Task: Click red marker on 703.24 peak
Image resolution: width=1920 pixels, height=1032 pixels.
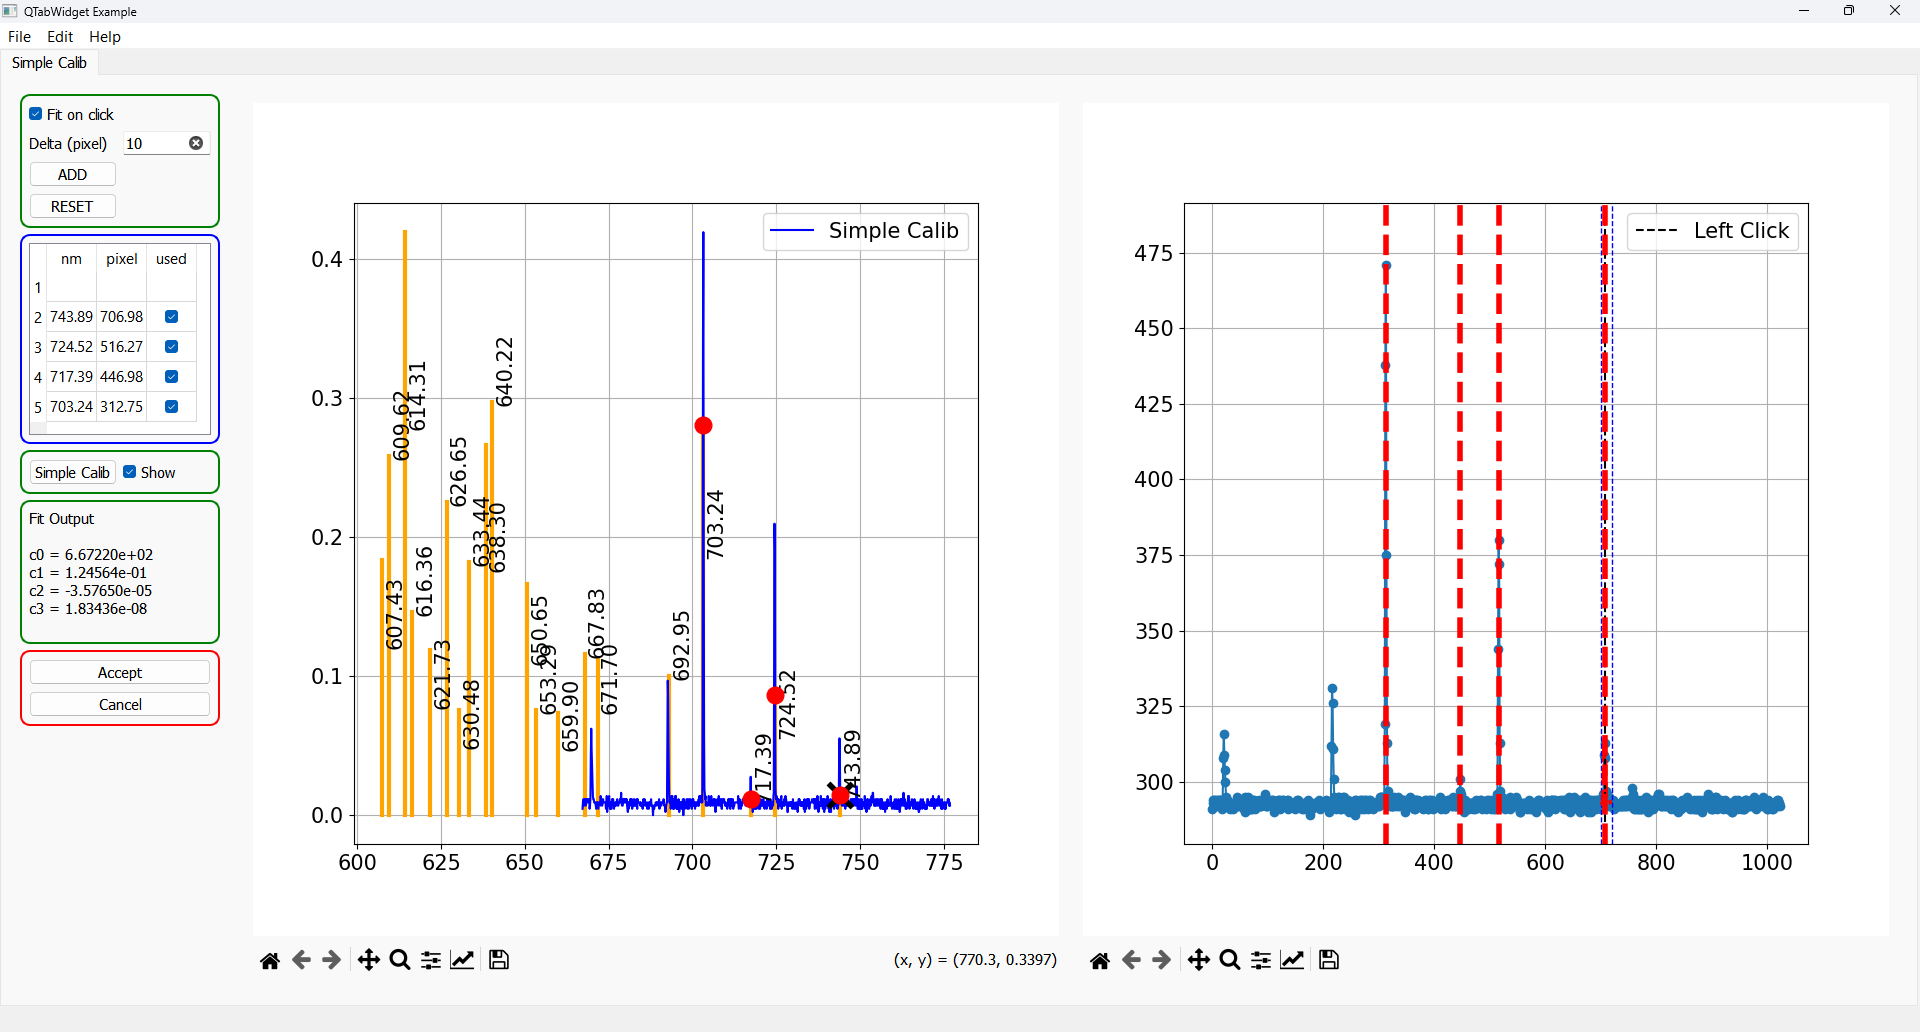Action: (x=703, y=426)
